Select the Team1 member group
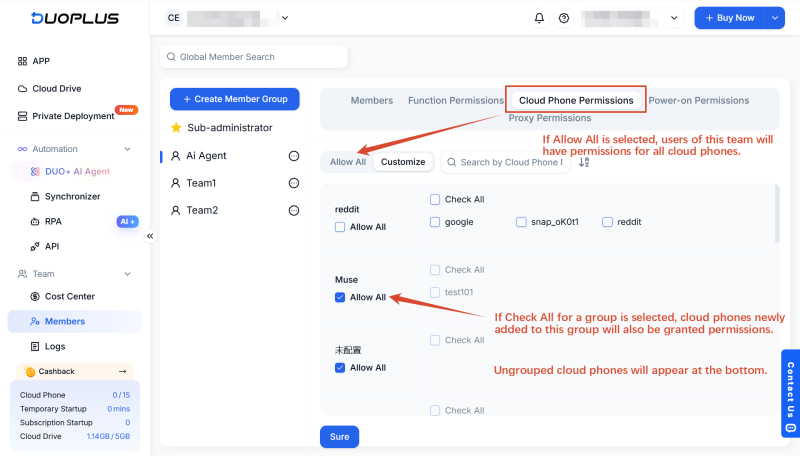 pyautogui.click(x=201, y=183)
